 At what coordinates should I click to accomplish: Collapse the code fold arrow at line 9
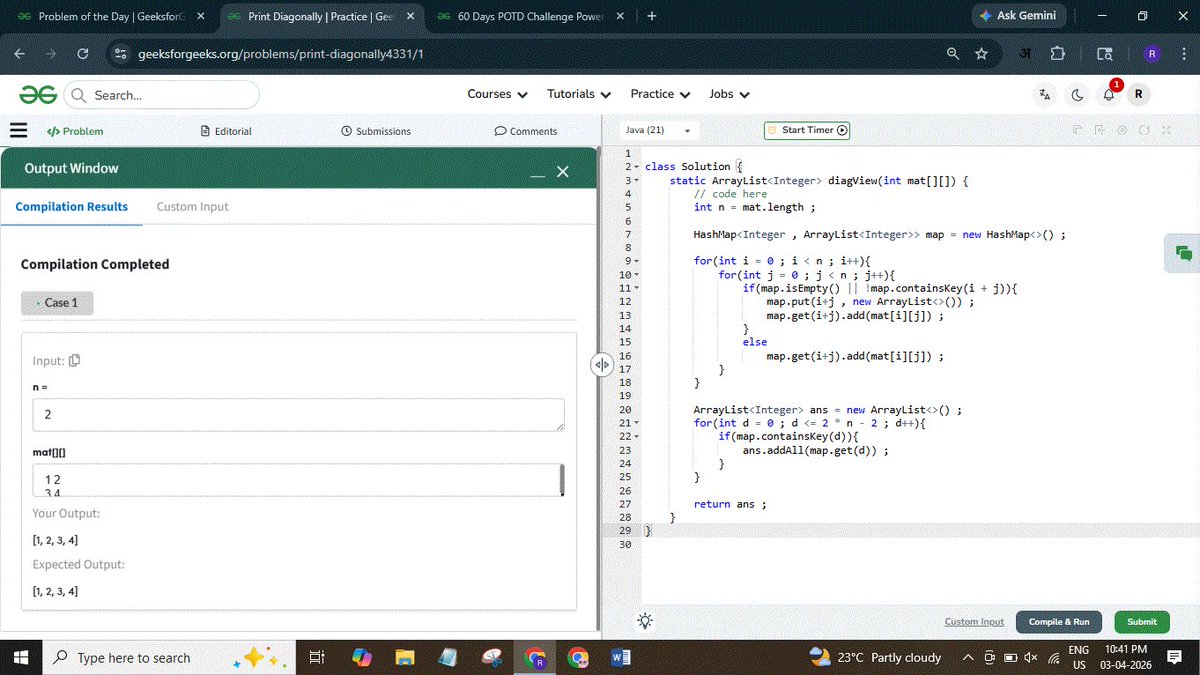click(636, 261)
